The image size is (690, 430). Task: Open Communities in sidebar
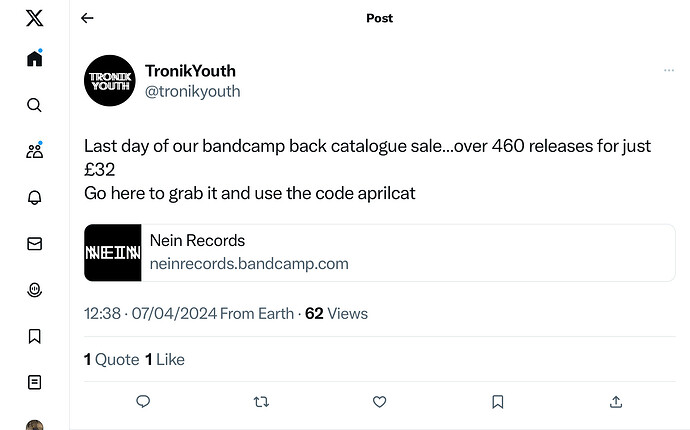point(34,151)
